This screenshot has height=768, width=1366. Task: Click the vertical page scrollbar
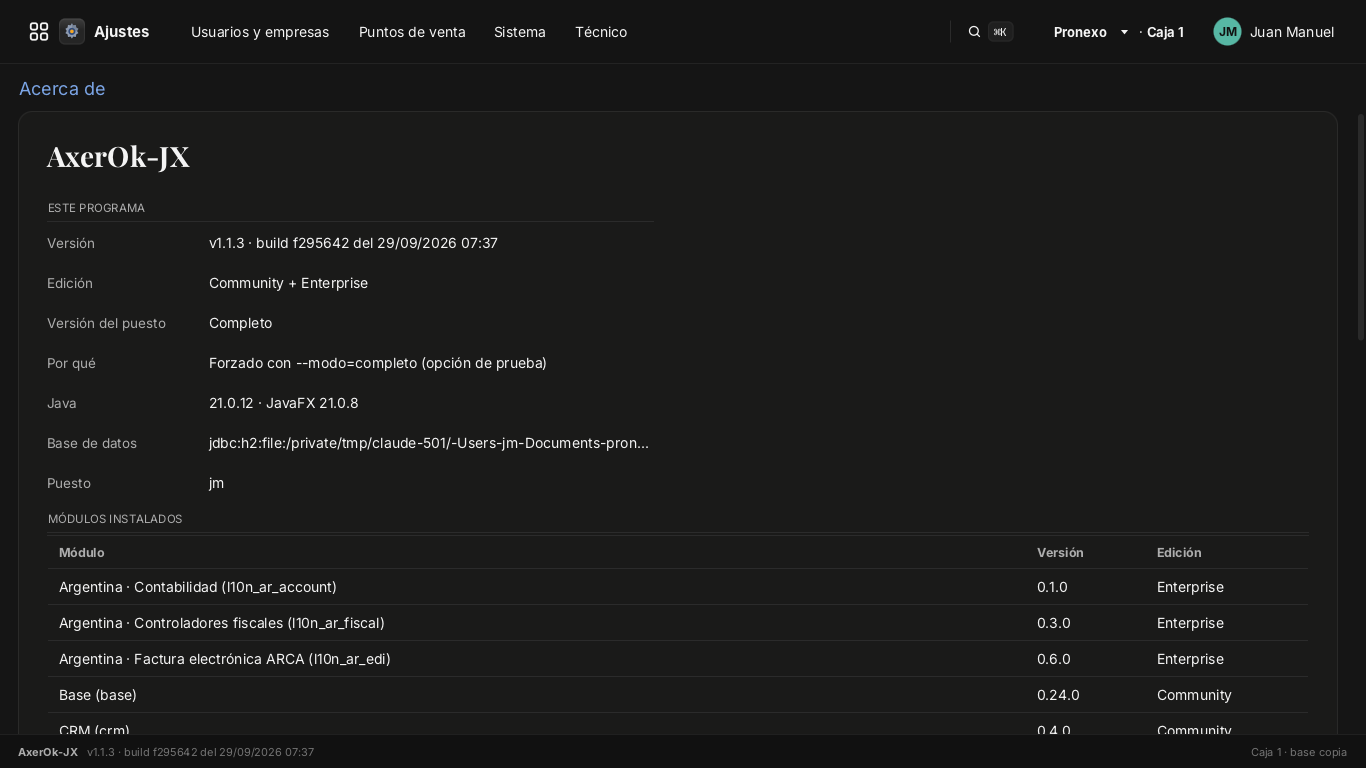[x=1360, y=228]
